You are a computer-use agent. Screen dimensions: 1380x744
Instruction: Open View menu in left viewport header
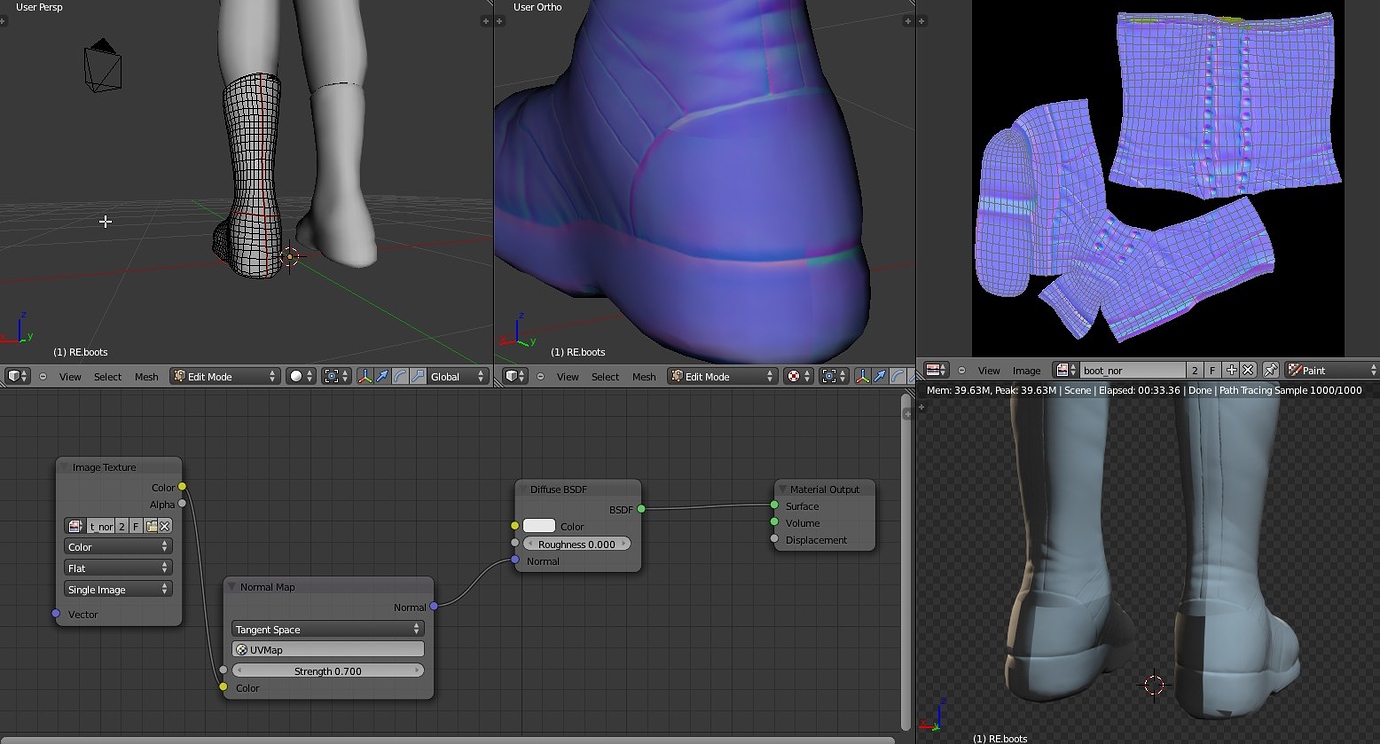(70, 377)
